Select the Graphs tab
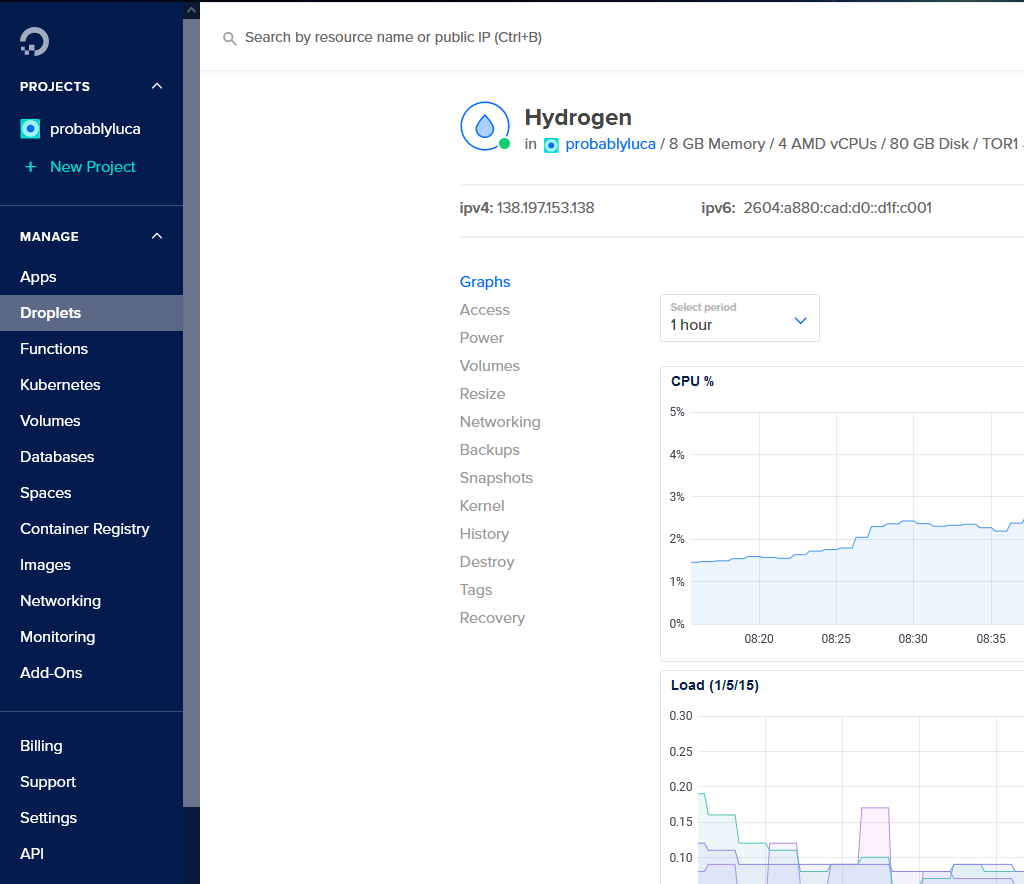1024x884 pixels. 485,281
